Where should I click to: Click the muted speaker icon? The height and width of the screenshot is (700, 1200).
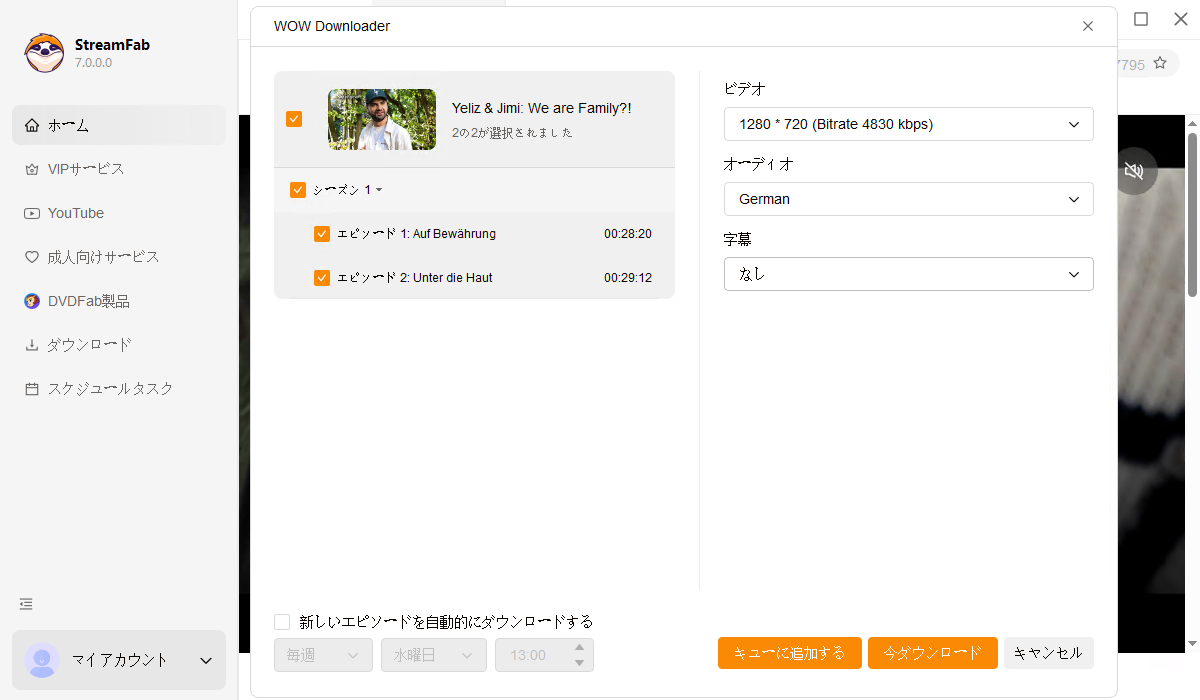click(1133, 171)
